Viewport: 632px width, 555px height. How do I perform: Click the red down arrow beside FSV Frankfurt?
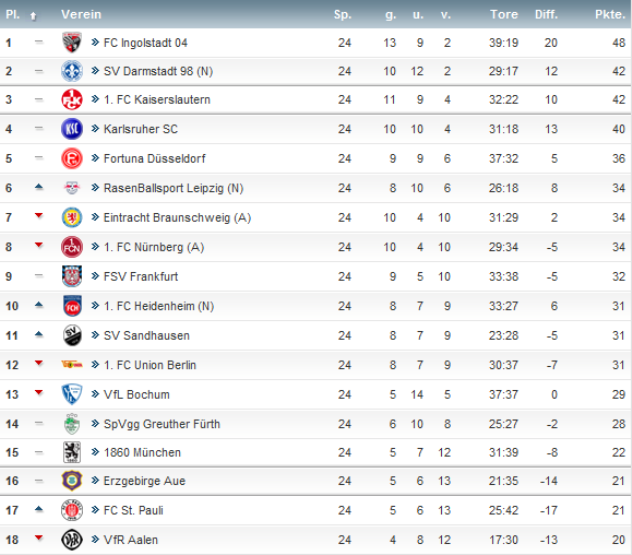tap(39, 276)
